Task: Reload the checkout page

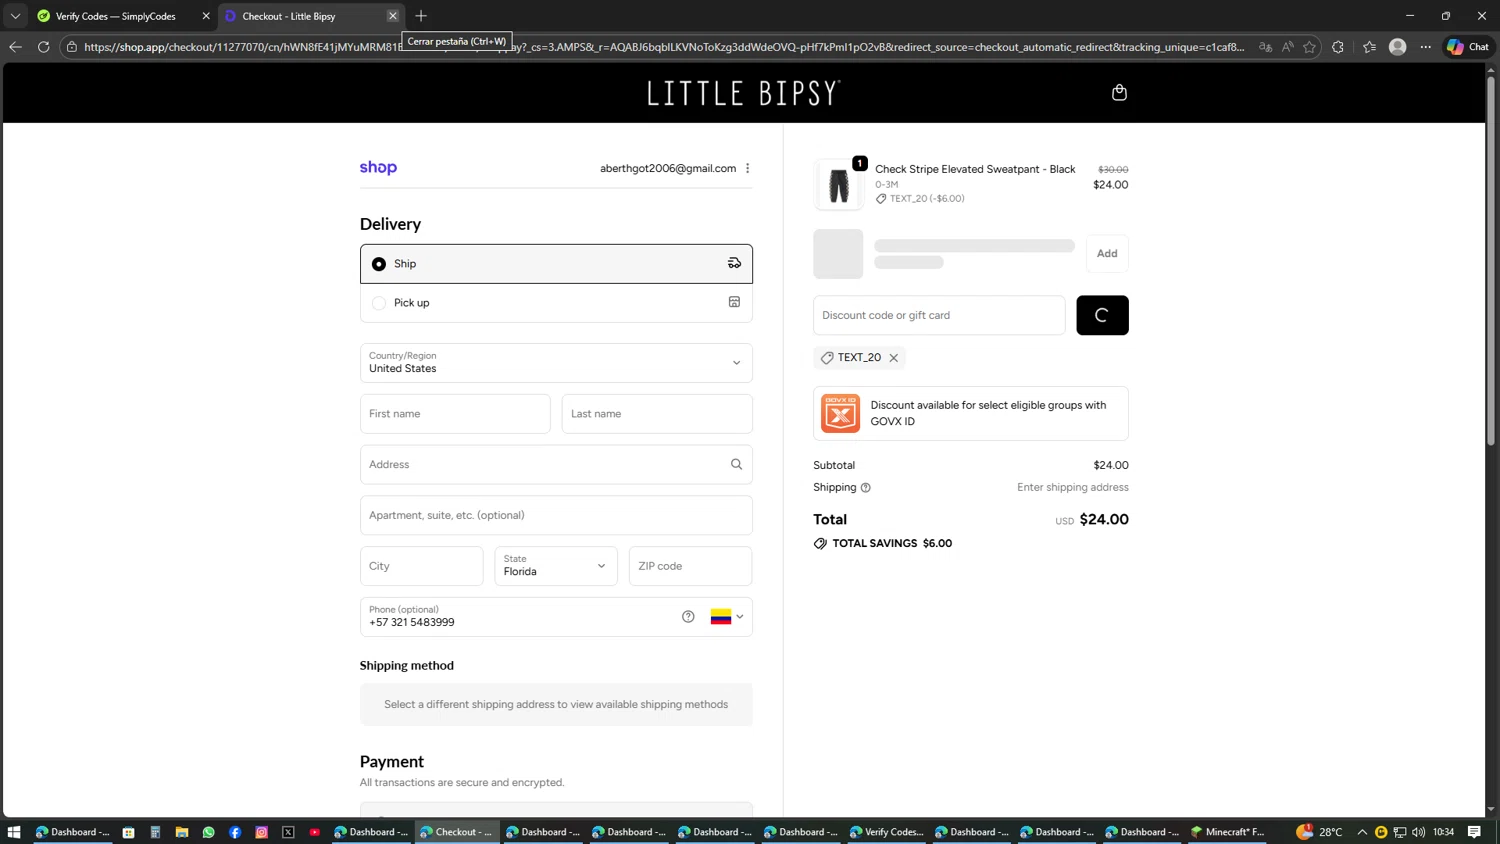Action: pos(44,47)
